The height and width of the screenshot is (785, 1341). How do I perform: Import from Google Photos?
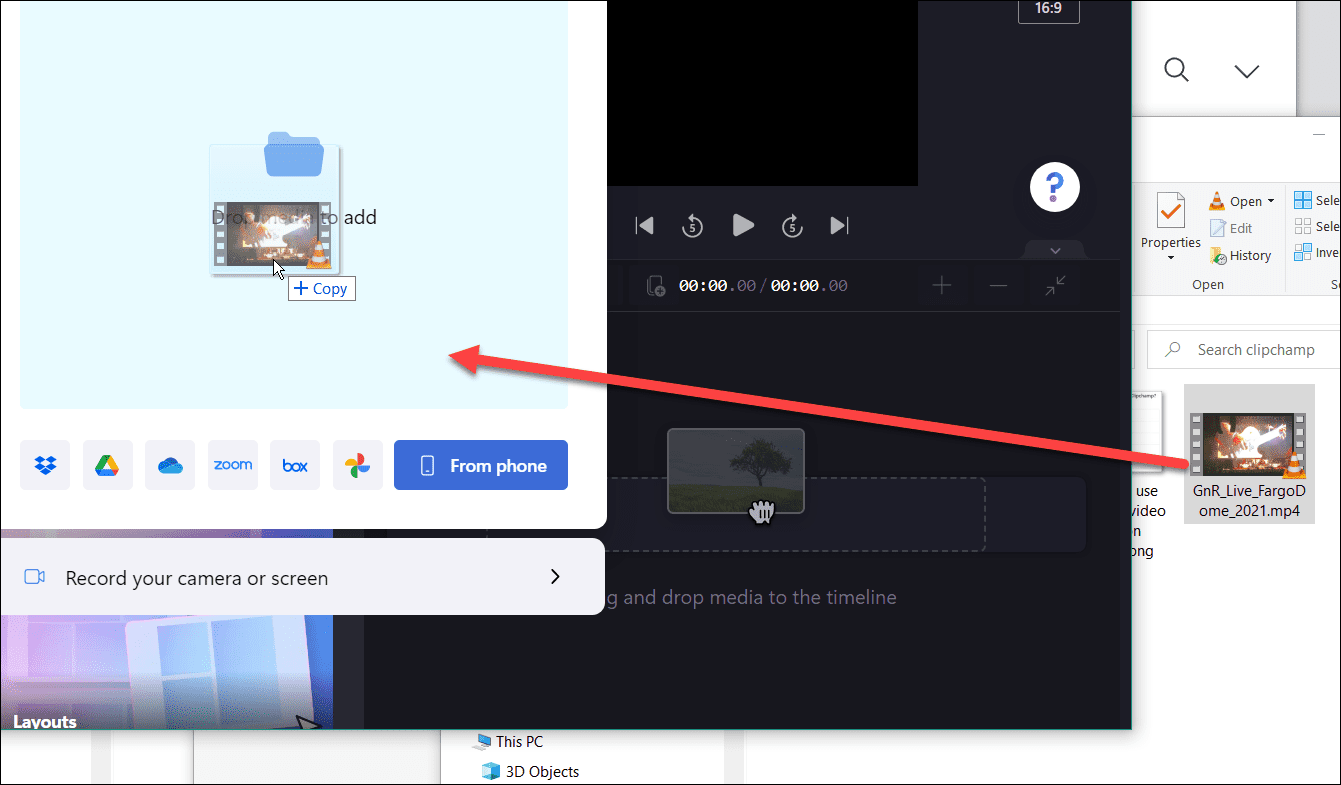tap(357, 465)
